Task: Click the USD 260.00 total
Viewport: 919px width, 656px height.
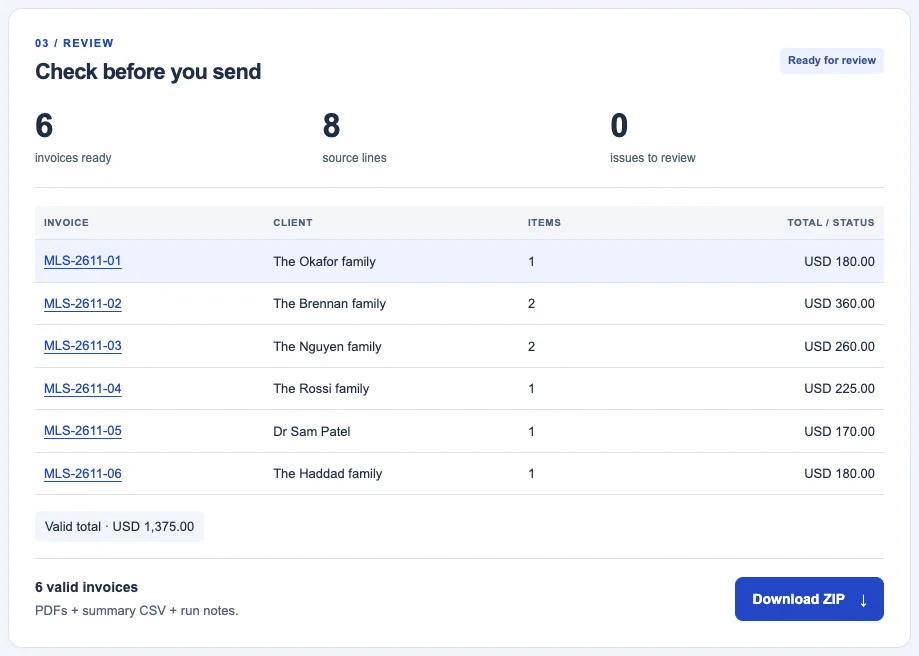Action: pos(839,346)
